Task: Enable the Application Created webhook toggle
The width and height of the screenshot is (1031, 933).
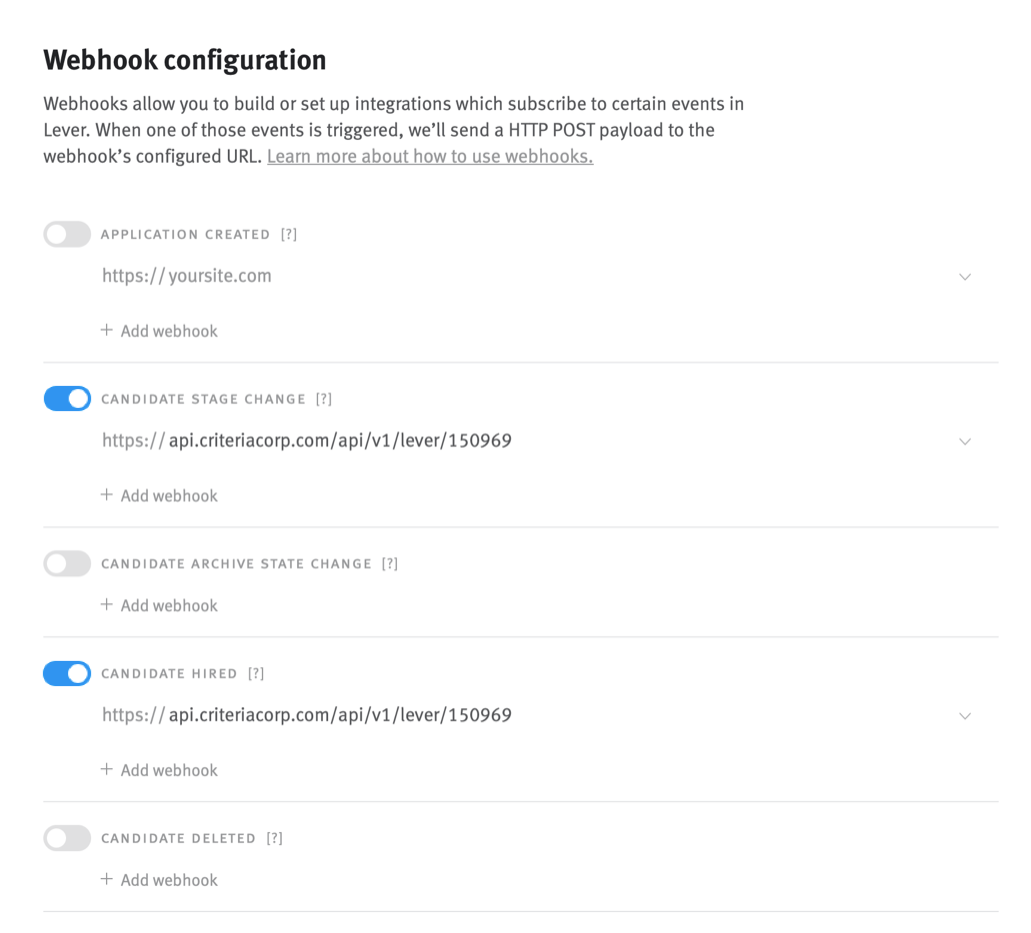Action: 66,234
